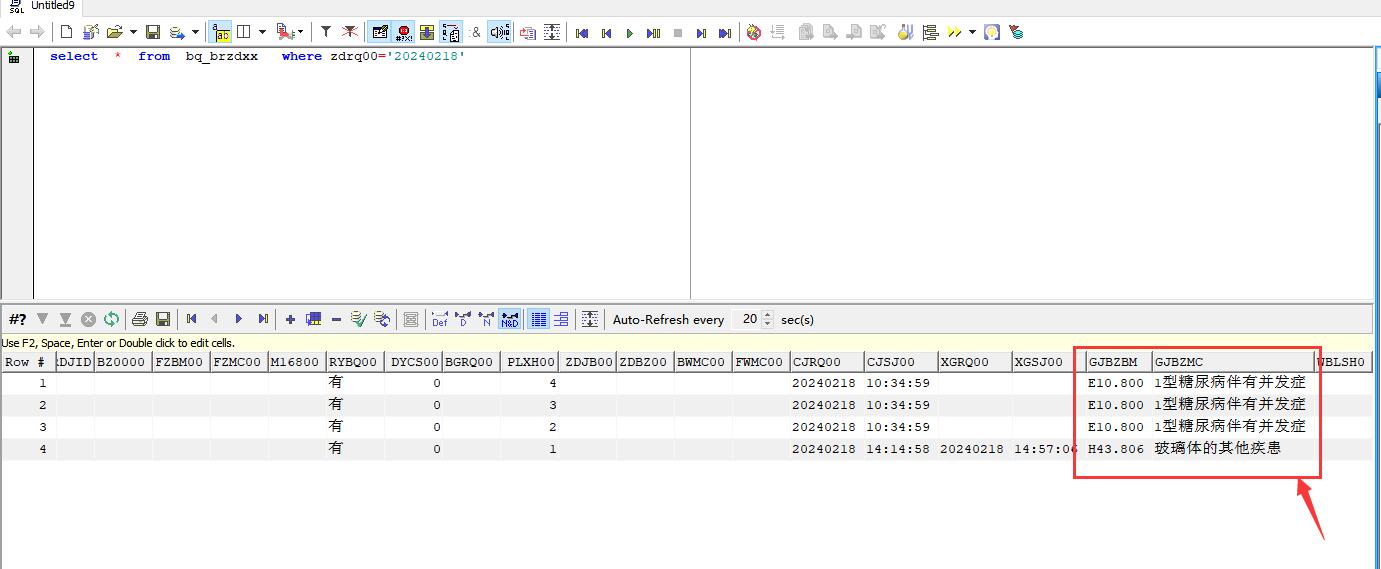This screenshot has height=569, width=1381.
Task: Open the dropdown arrow next to the open folder icon
Action: tap(133, 32)
